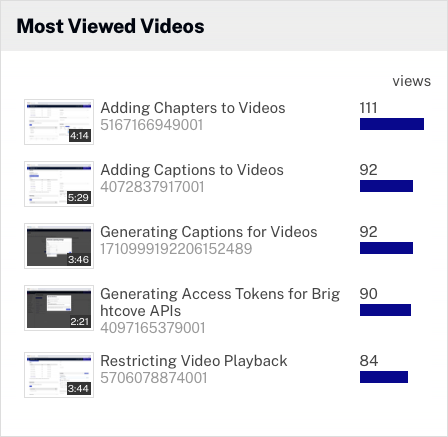The width and height of the screenshot is (448, 437).
Task: Open the Restricting Video Playback thumbnail
Action: [59, 375]
